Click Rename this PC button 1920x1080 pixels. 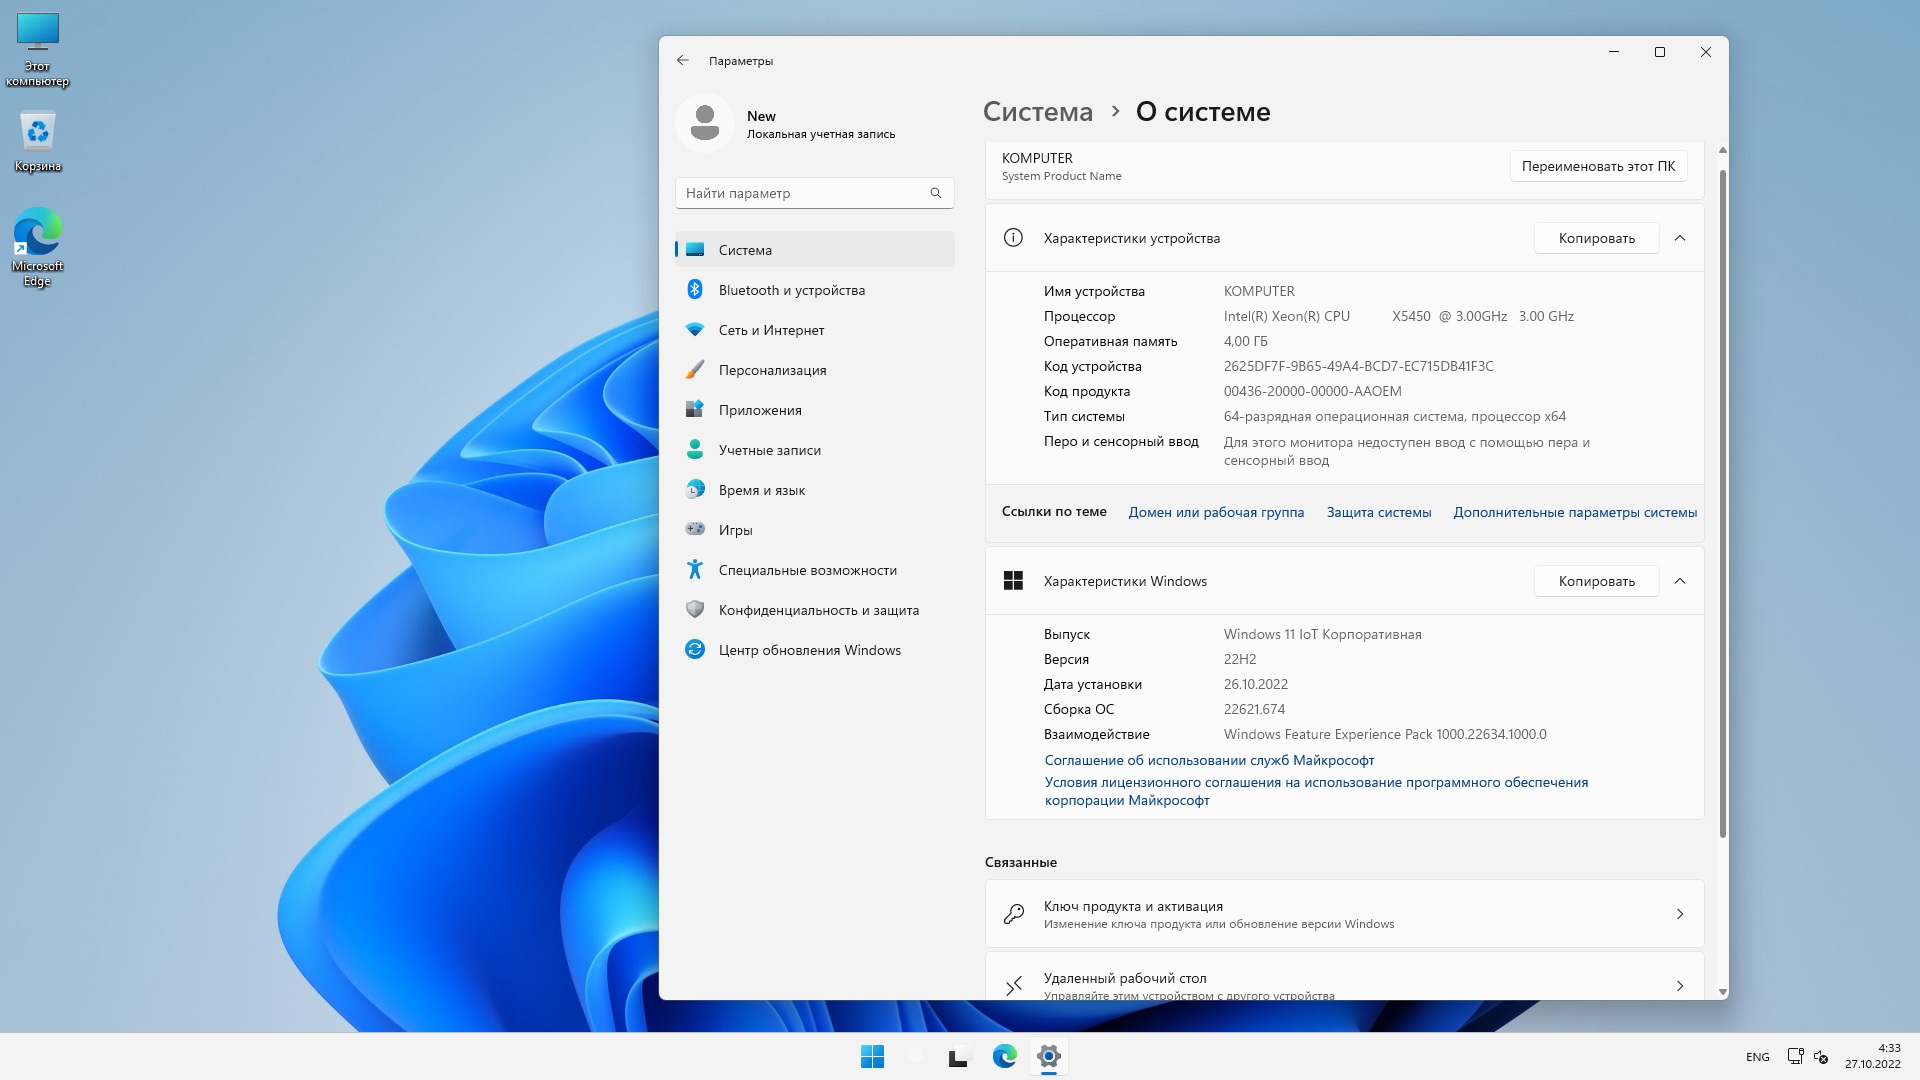pyautogui.click(x=1598, y=166)
